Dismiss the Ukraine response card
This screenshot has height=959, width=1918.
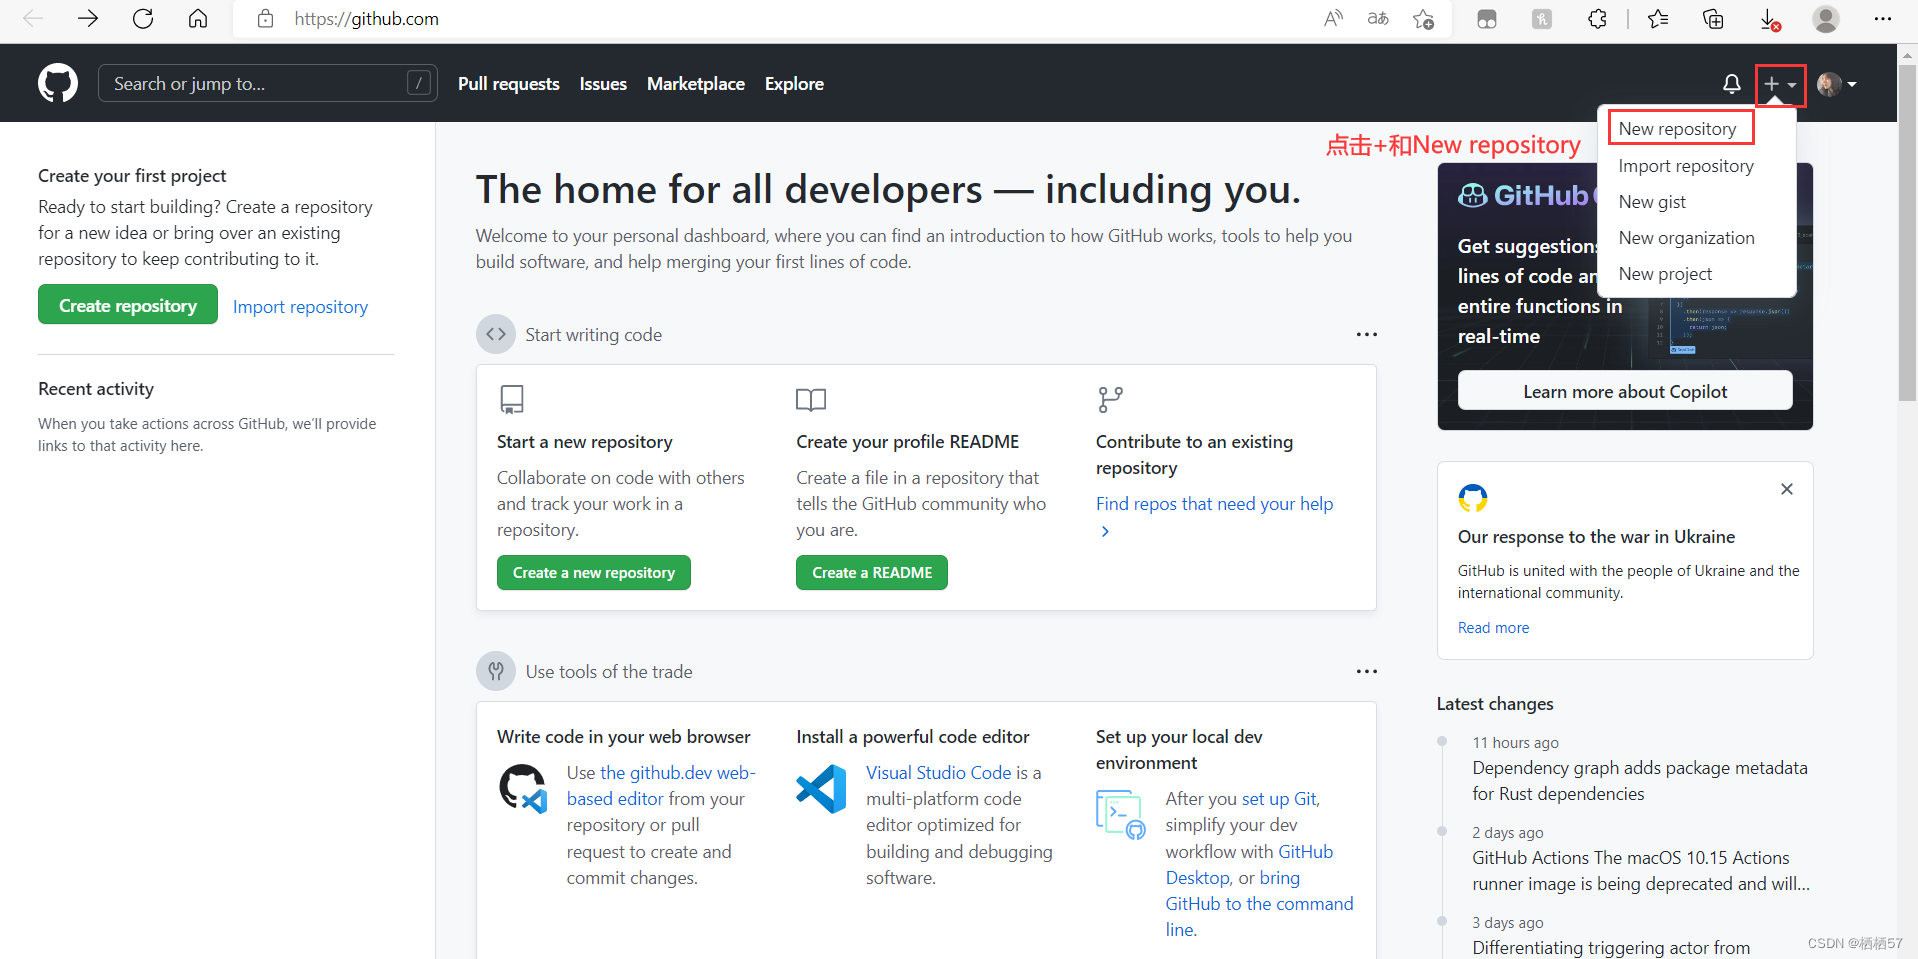(1787, 489)
